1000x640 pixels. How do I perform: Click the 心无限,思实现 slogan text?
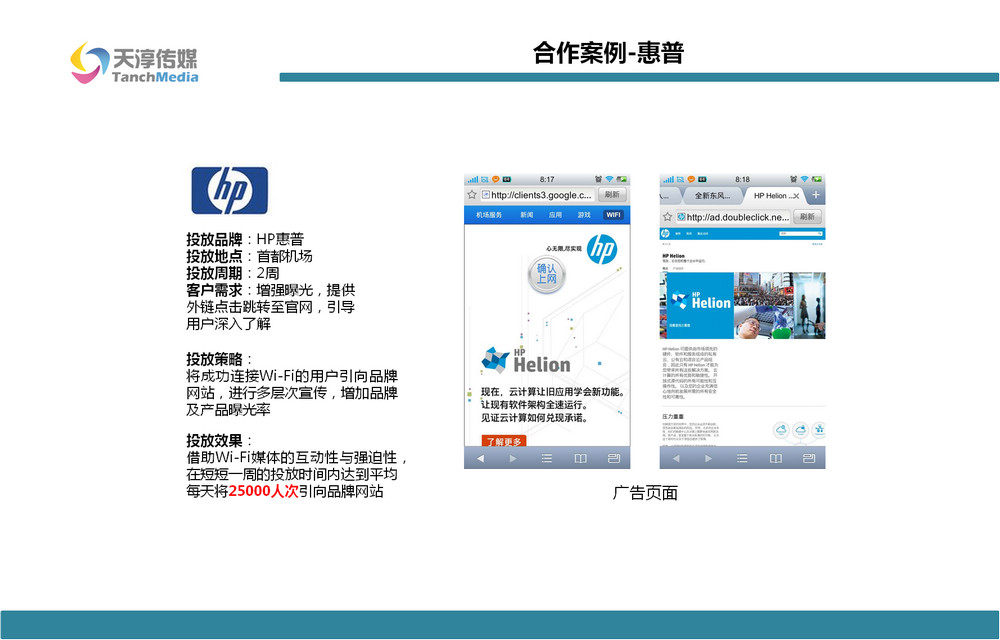tap(564, 249)
